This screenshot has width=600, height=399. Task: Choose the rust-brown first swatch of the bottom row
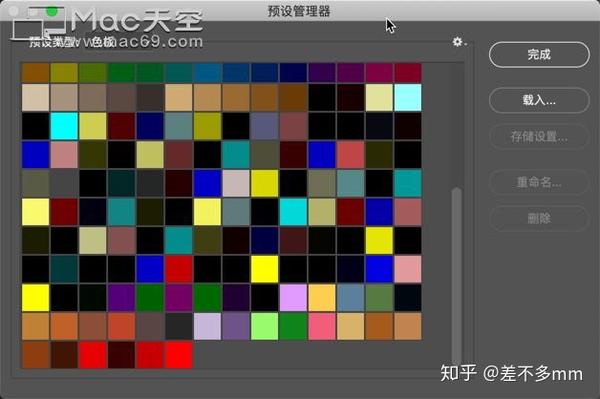coord(36,355)
